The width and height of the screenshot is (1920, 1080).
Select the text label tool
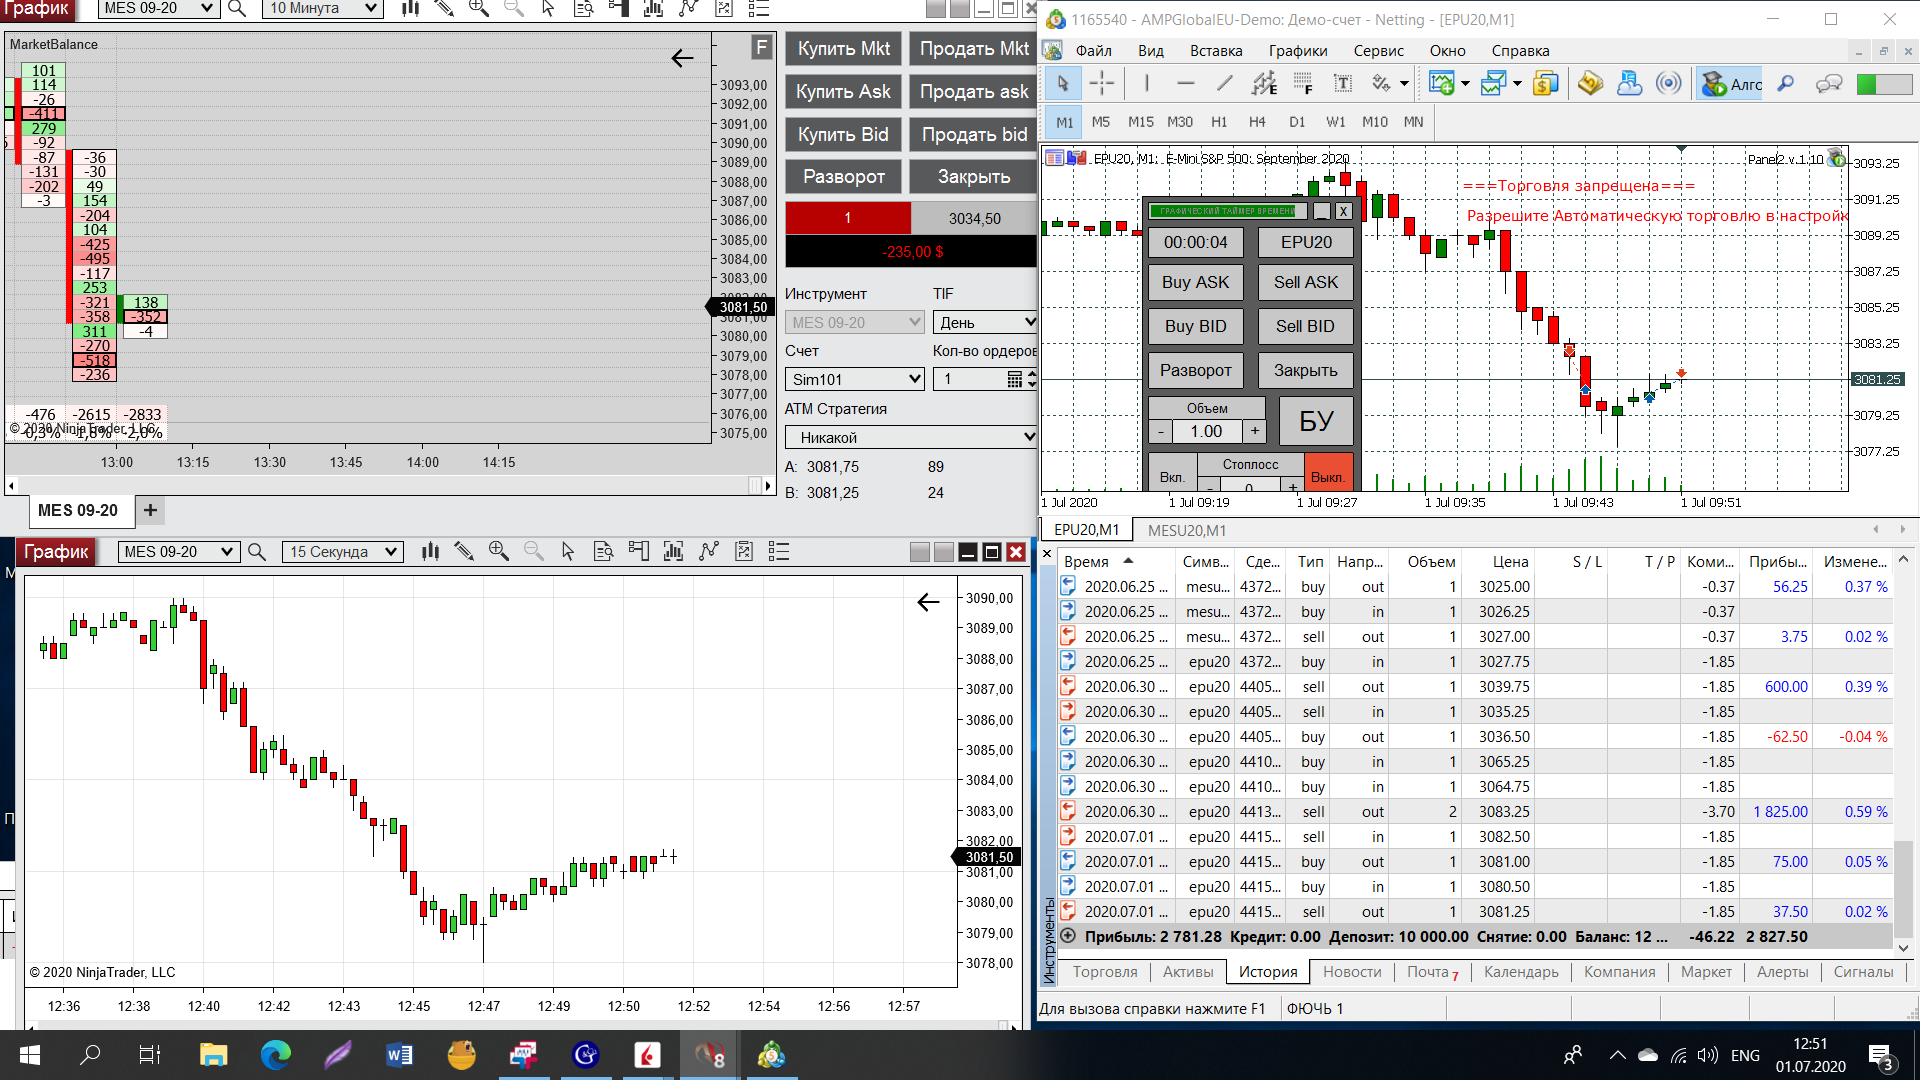pos(1343,84)
